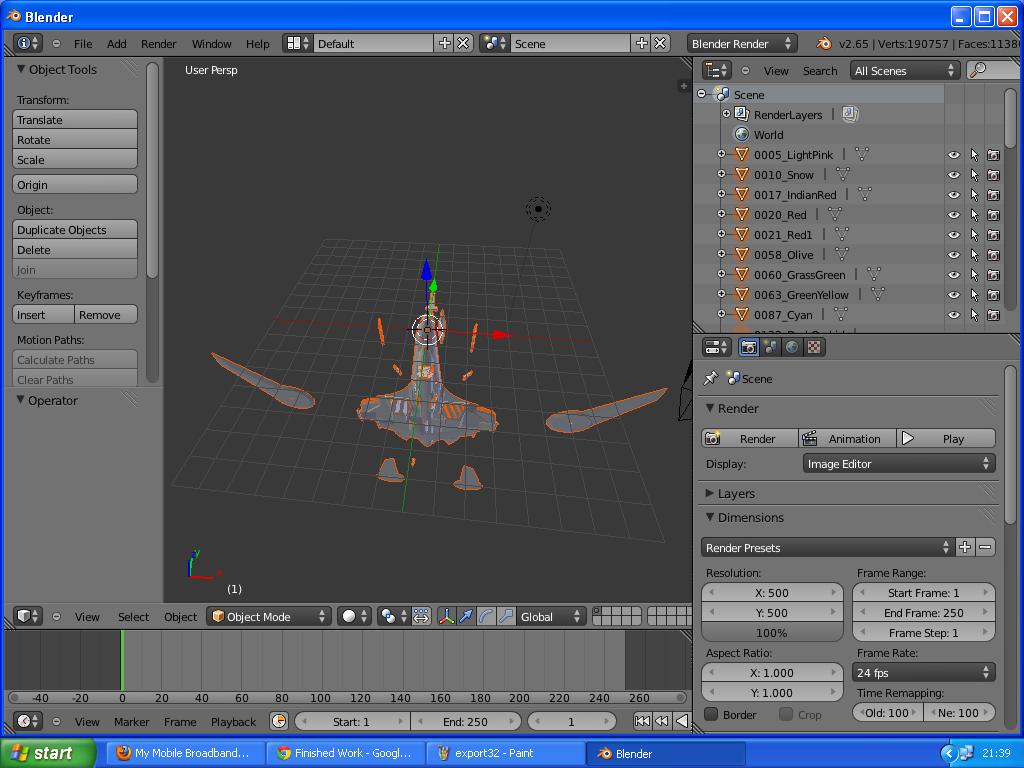This screenshot has height=768, width=1024.
Task: Pin the Scene properties context
Action: tap(711, 378)
